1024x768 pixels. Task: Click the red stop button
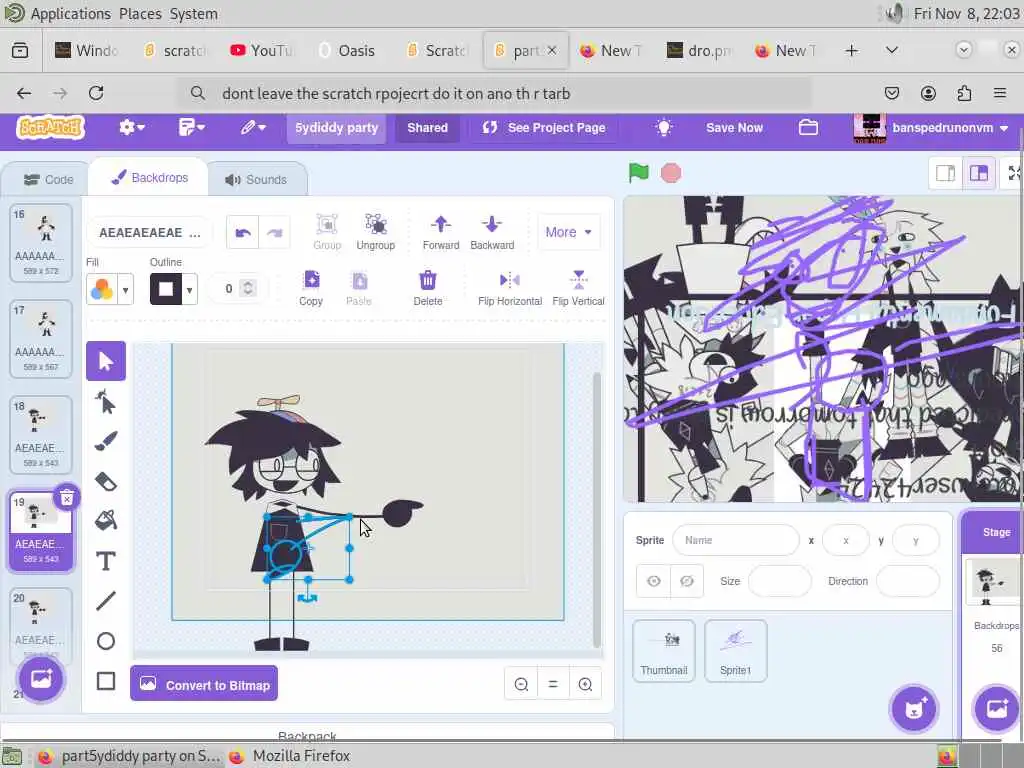[671, 173]
